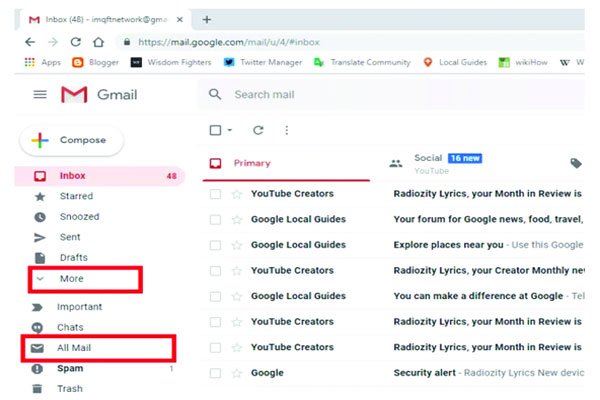Star the 'Creator Monthly' email
This screenshot has height=400, width=600.
pos(237,271)
